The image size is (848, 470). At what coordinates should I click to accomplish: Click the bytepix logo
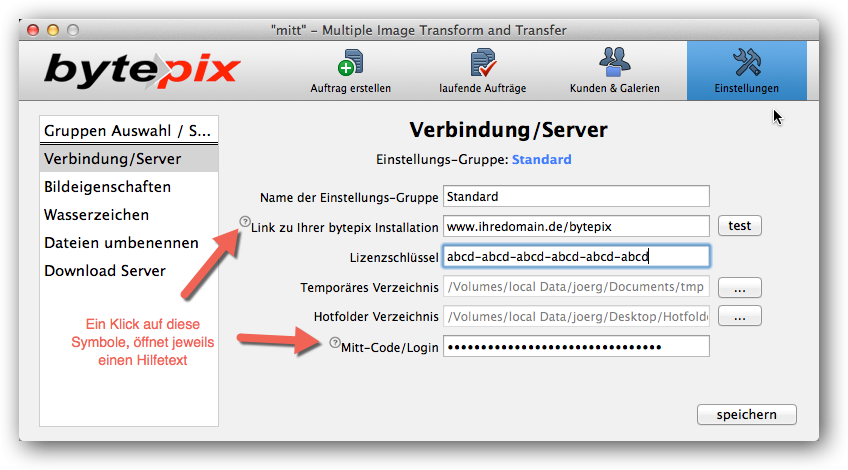[142, 71]
